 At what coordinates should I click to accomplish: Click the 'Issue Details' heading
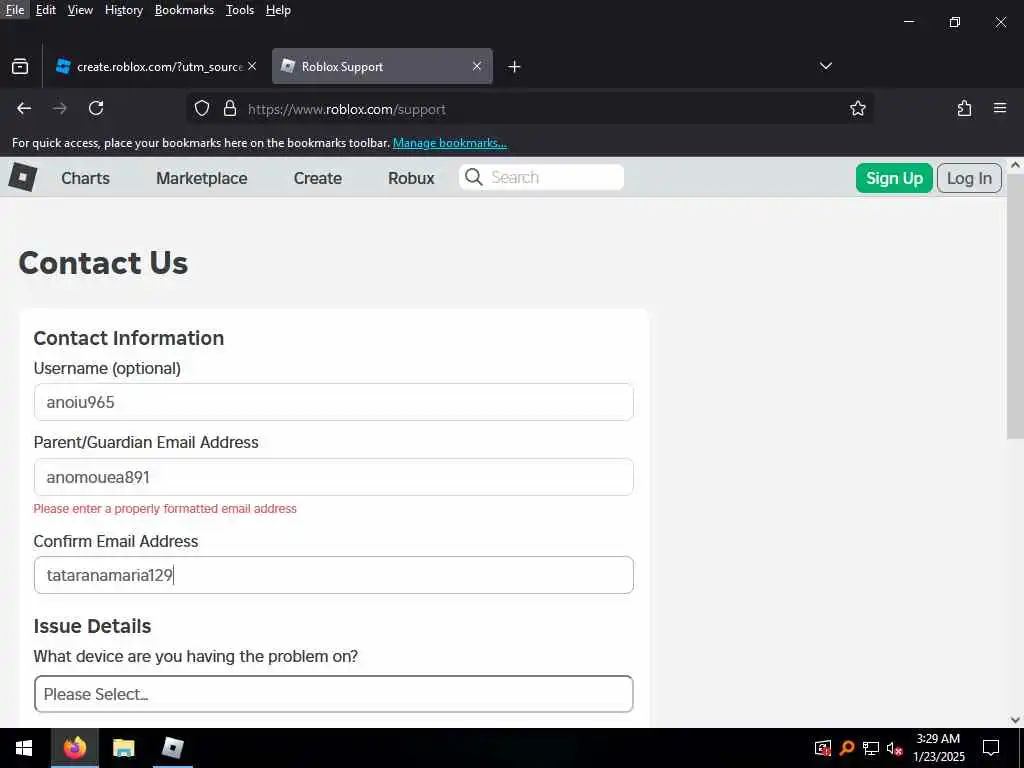point(92,626)
